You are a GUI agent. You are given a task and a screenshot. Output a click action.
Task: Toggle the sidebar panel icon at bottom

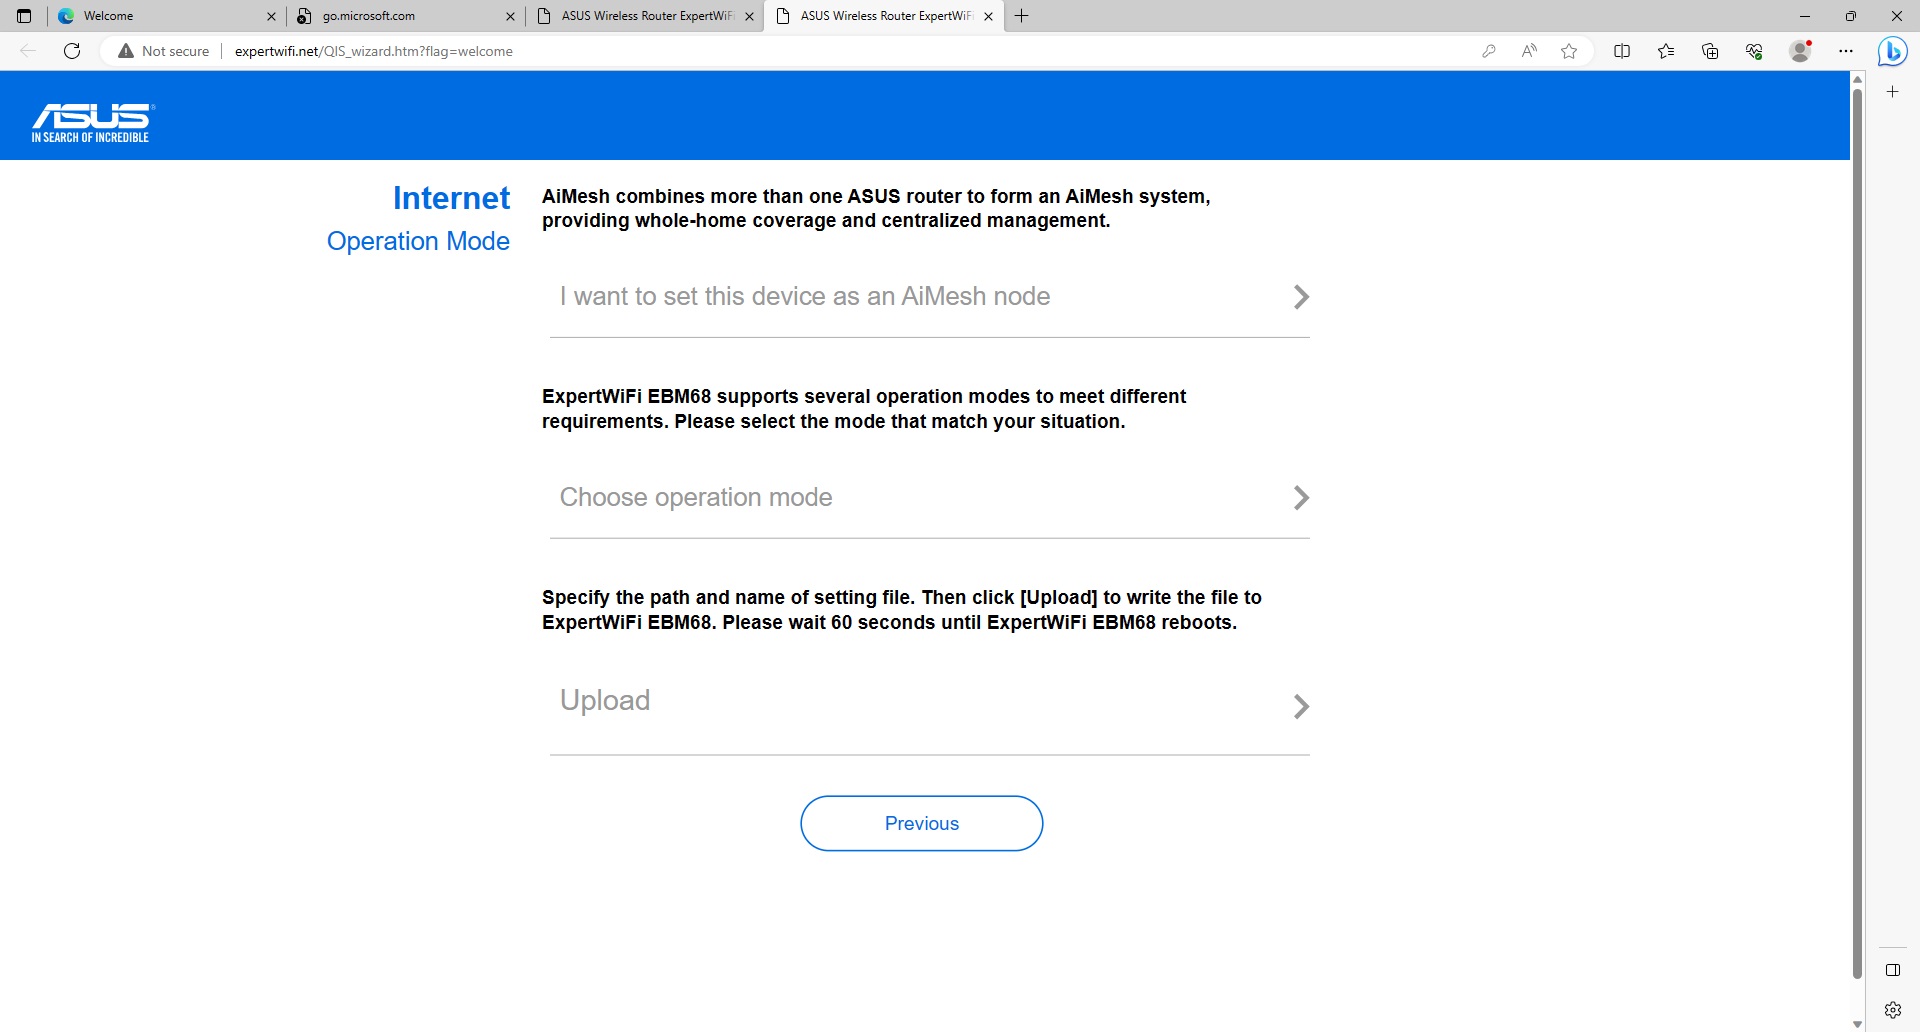coord(1892,970)
